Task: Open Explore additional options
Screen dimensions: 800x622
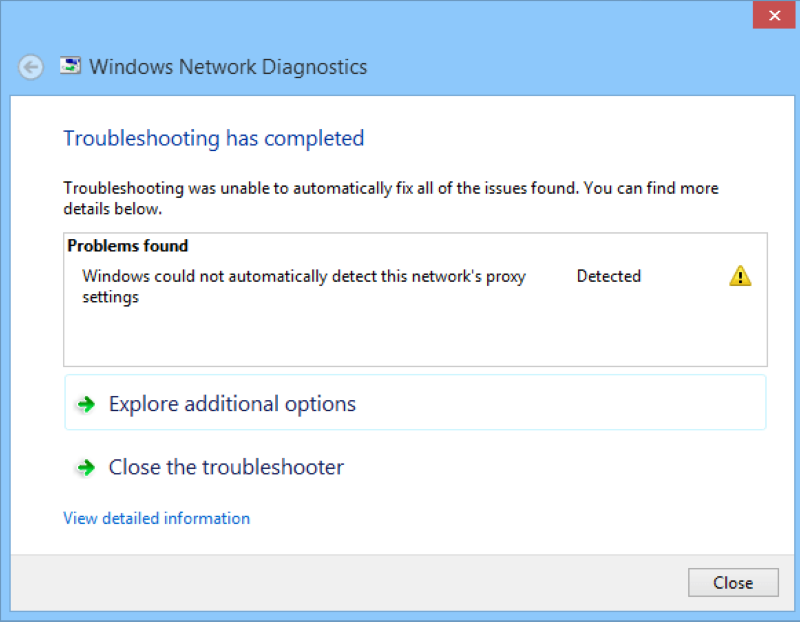Action: 415,403
